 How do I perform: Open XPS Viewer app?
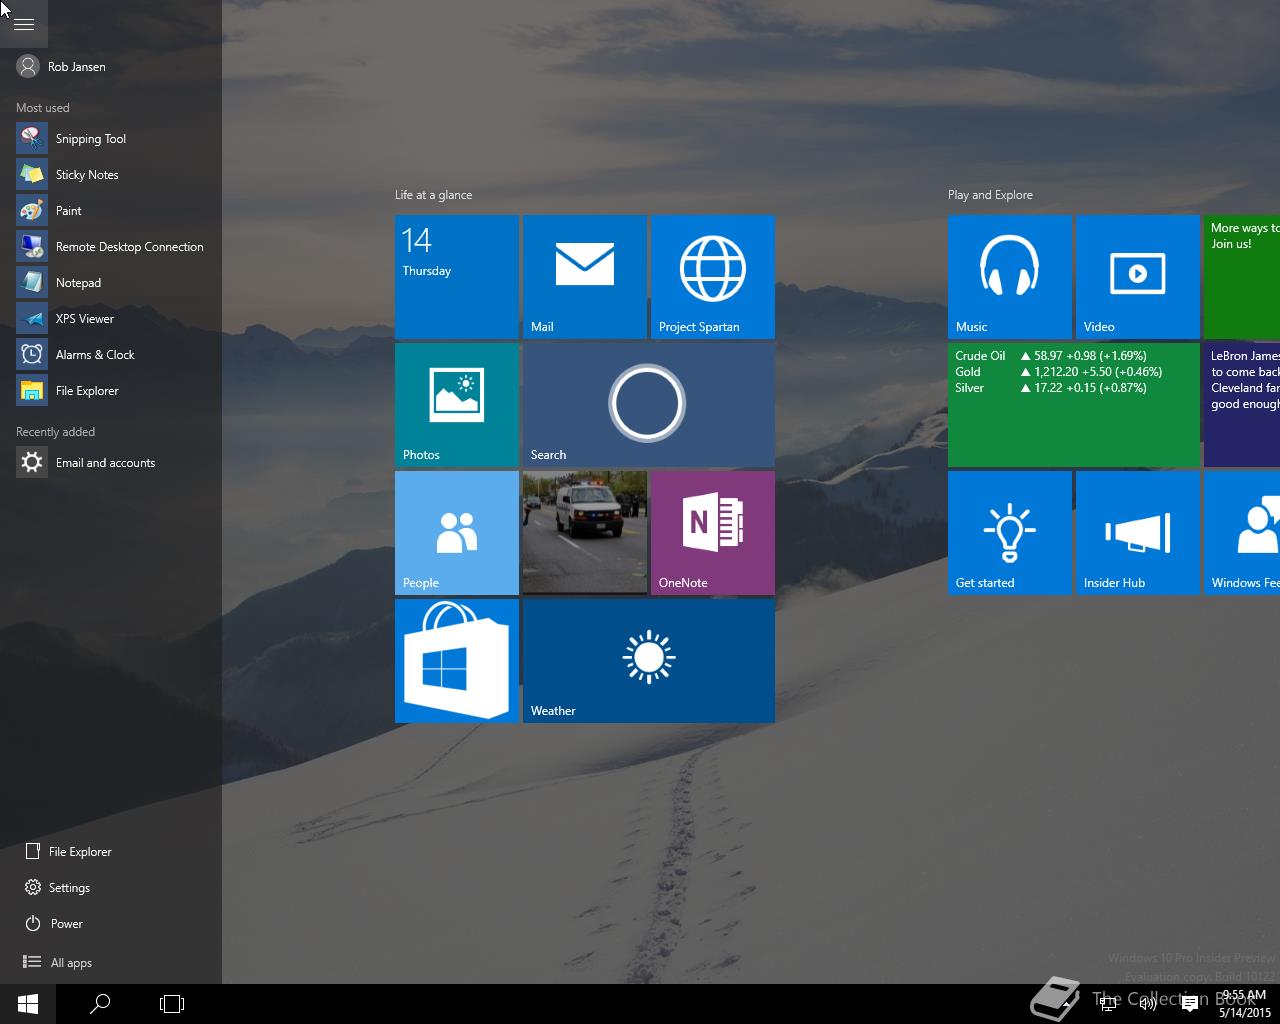click(x=110, y=319)
